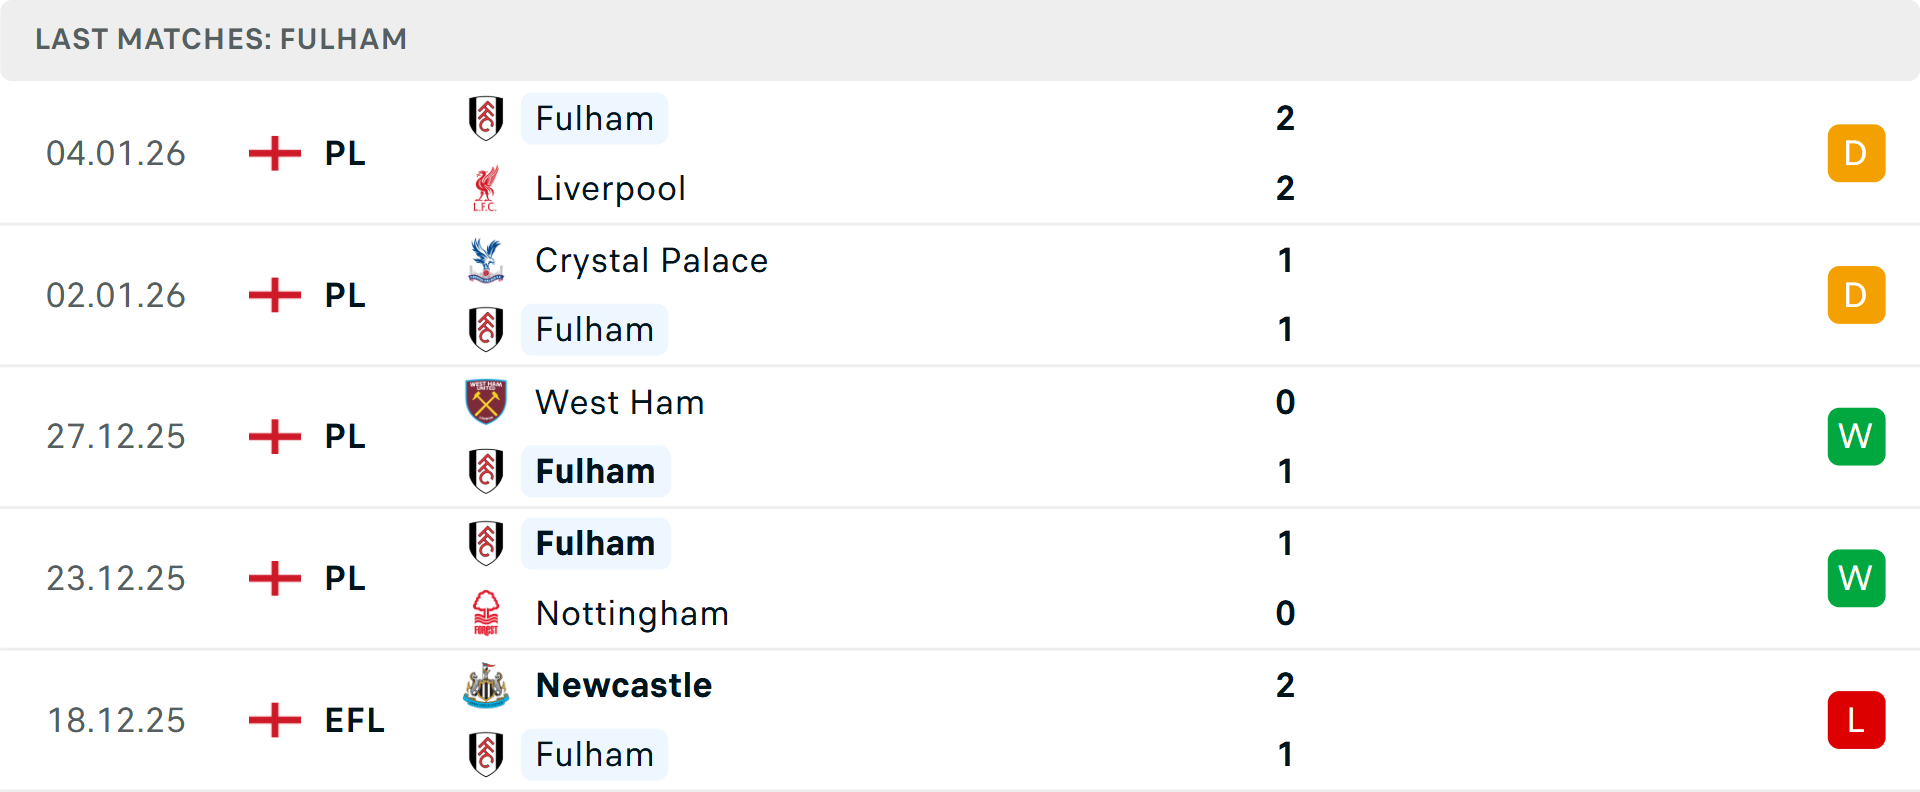The width and height of the screenshot is (1920, 792).
Task: Click the 23.12.25 match date
Action: (x=116, y=578)
